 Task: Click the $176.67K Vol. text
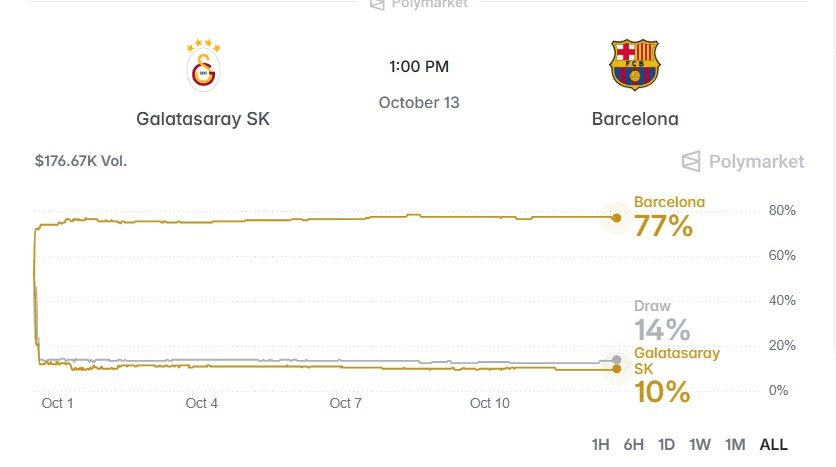pos(81,161)
